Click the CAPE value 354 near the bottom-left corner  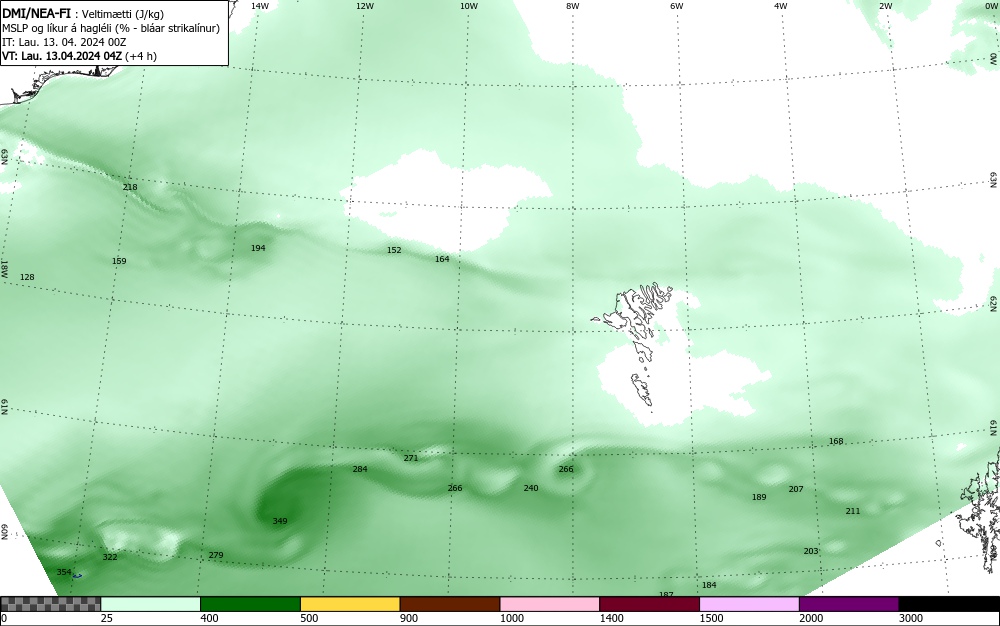pyautogui.click(x=64, y=572)
